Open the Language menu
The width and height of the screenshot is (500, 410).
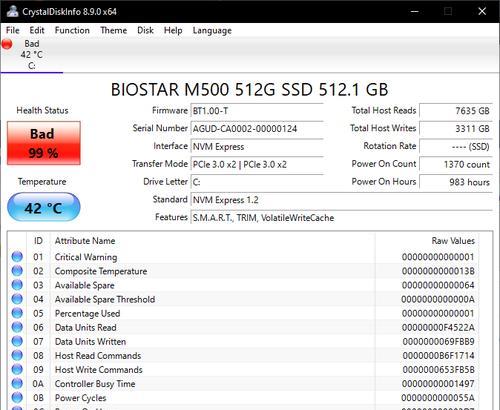coord(212,30)
